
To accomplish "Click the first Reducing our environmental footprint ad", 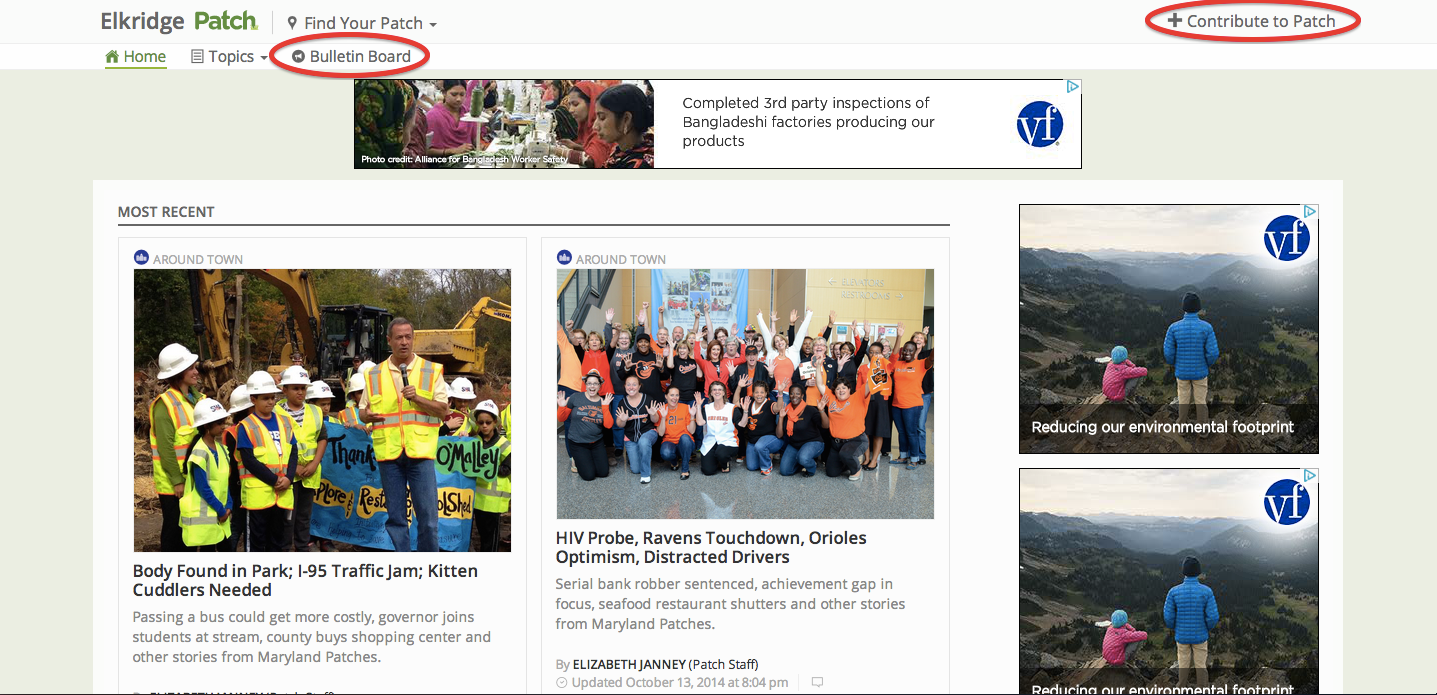I will [x=1168, y=329].
